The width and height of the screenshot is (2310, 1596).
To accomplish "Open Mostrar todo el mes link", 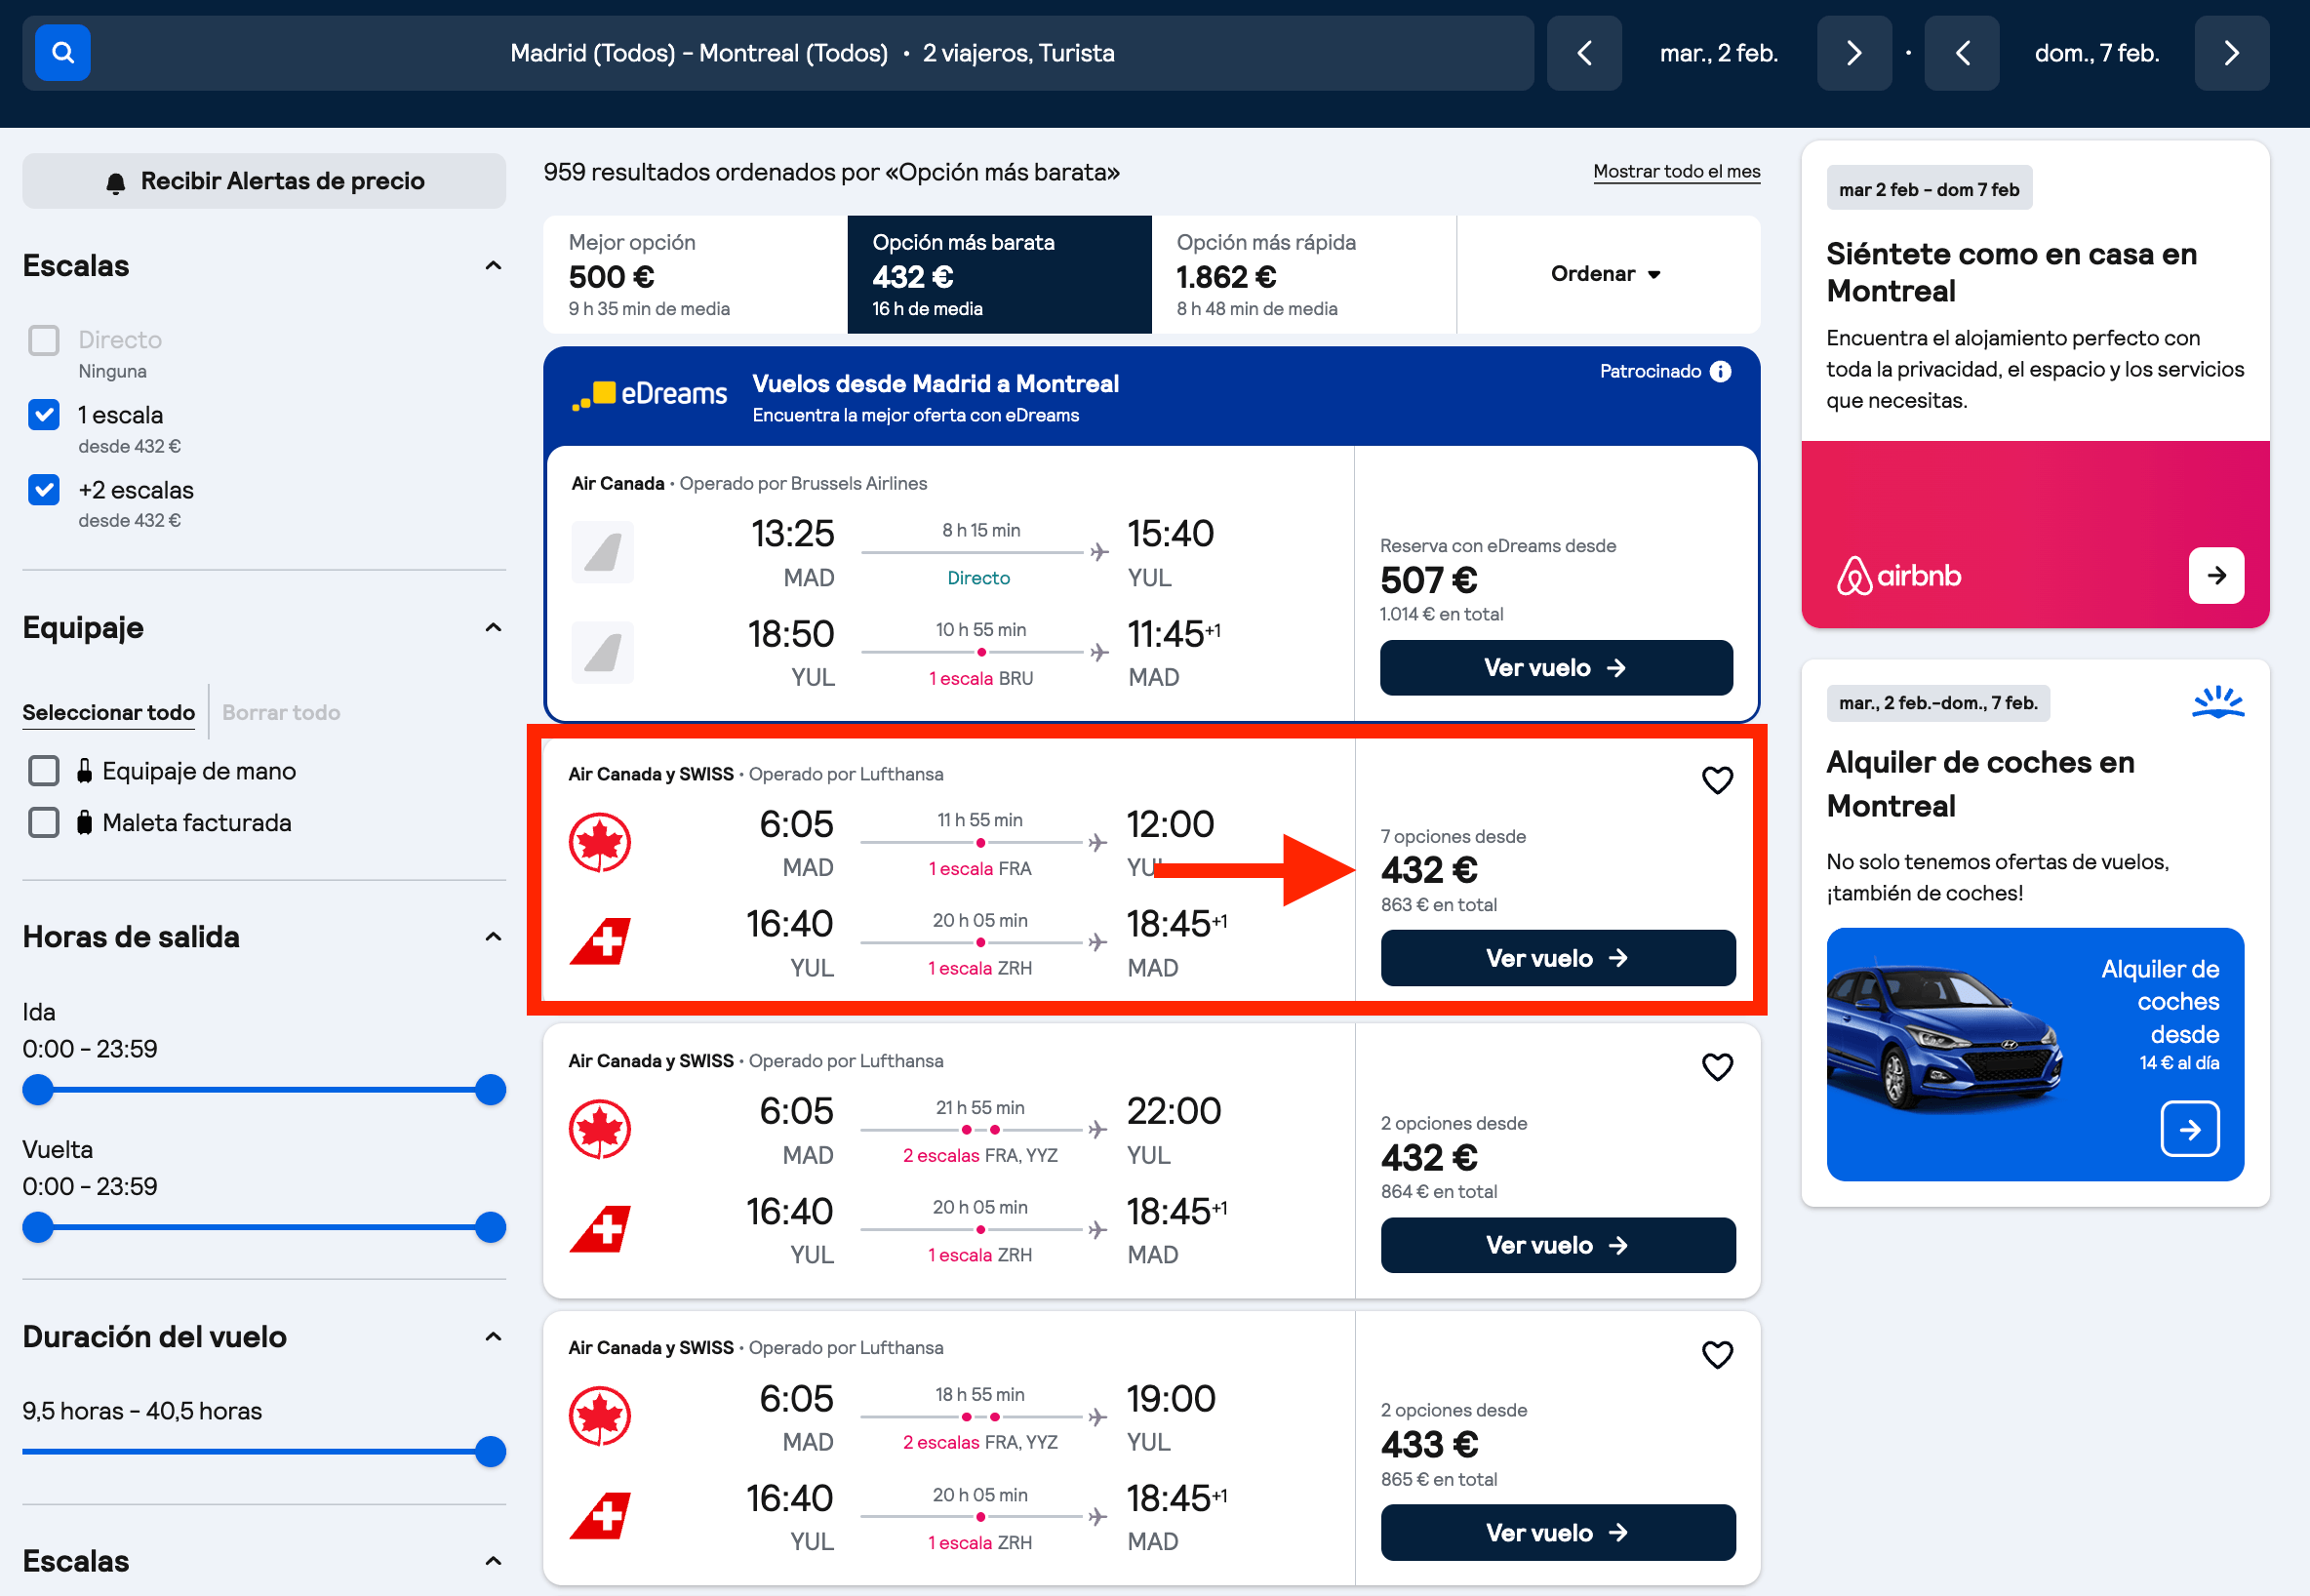I will tap(1676, 171).
